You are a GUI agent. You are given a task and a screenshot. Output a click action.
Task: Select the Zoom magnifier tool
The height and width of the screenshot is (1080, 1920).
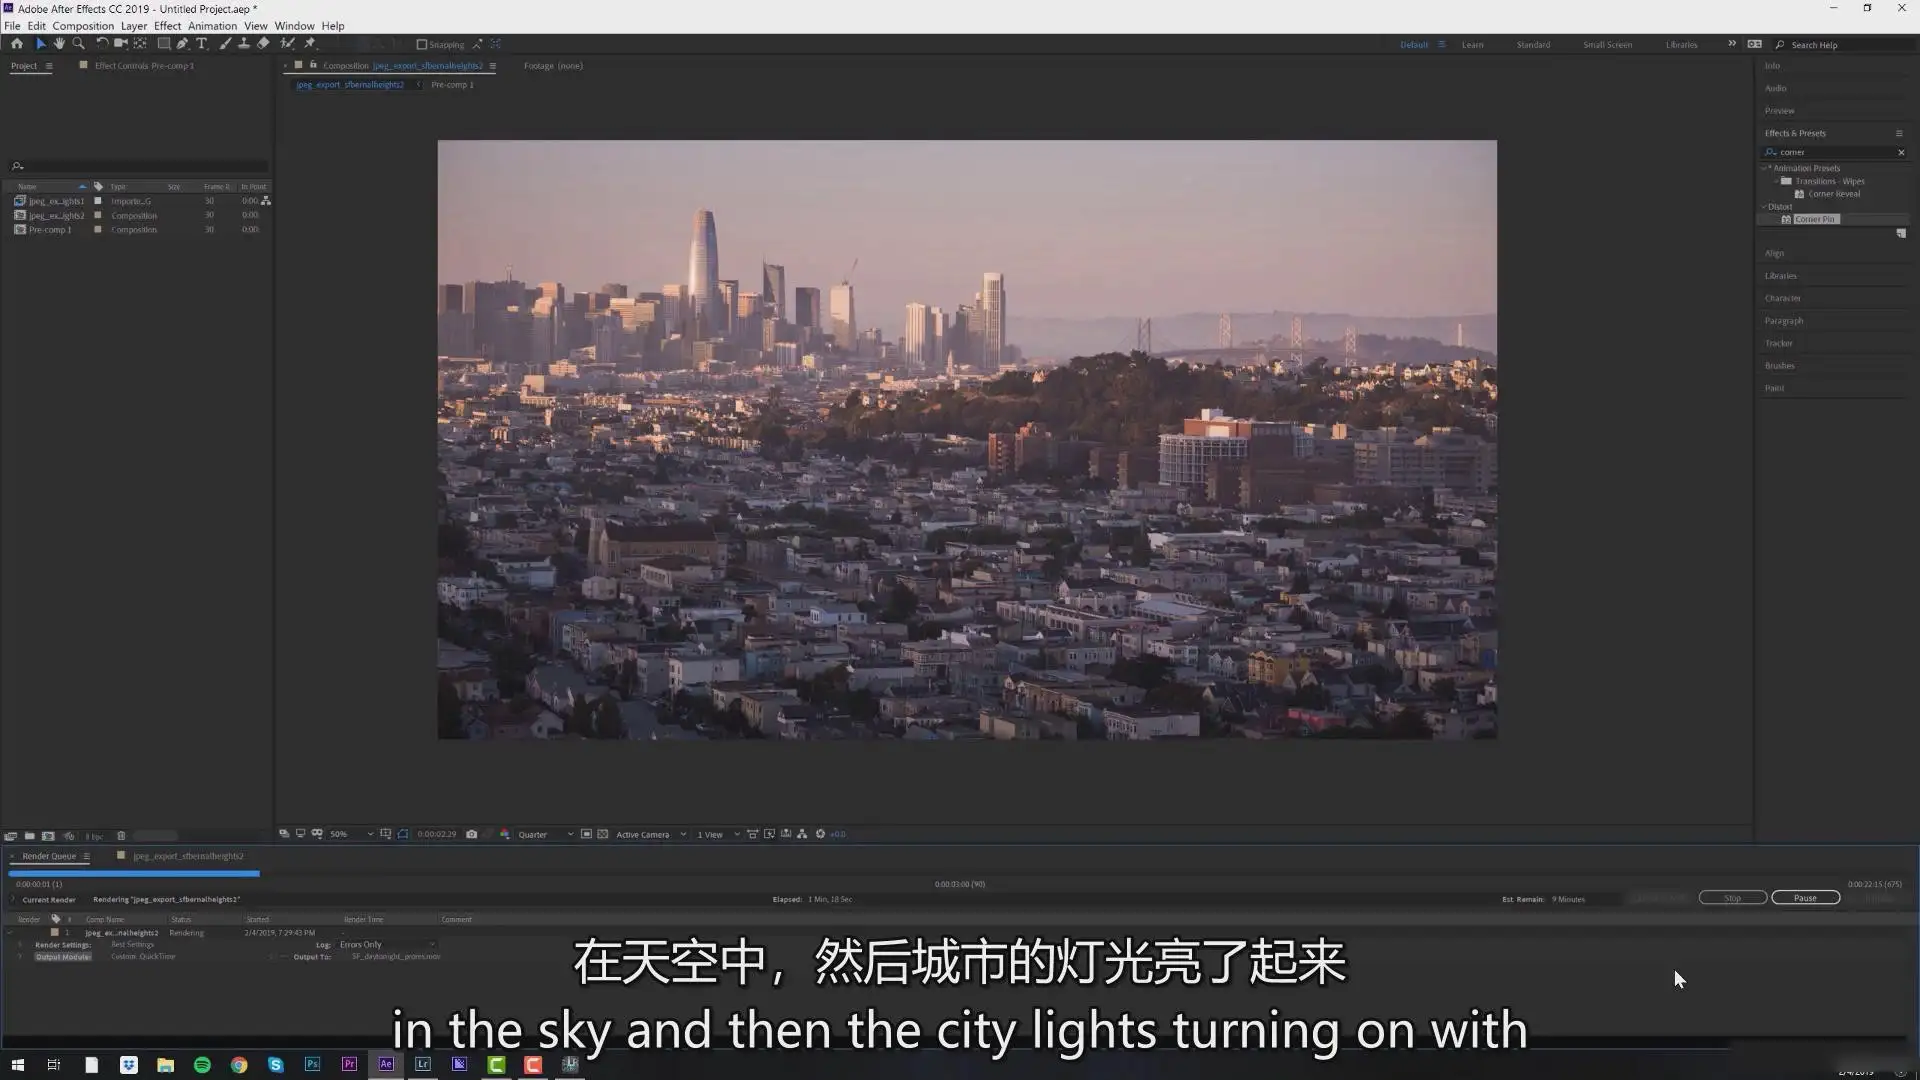tap(78, 44)
